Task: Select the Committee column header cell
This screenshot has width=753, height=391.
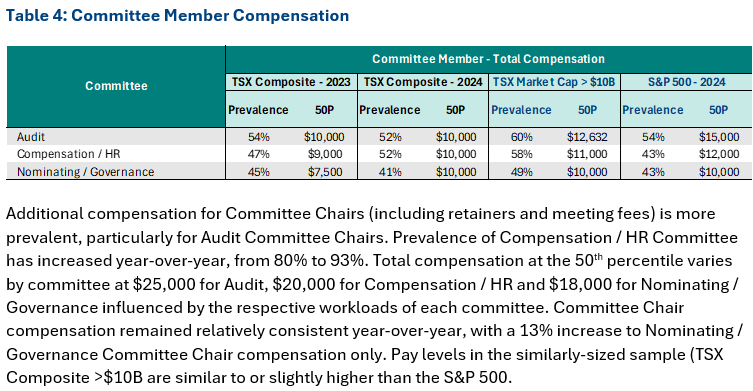Action: 116,86
